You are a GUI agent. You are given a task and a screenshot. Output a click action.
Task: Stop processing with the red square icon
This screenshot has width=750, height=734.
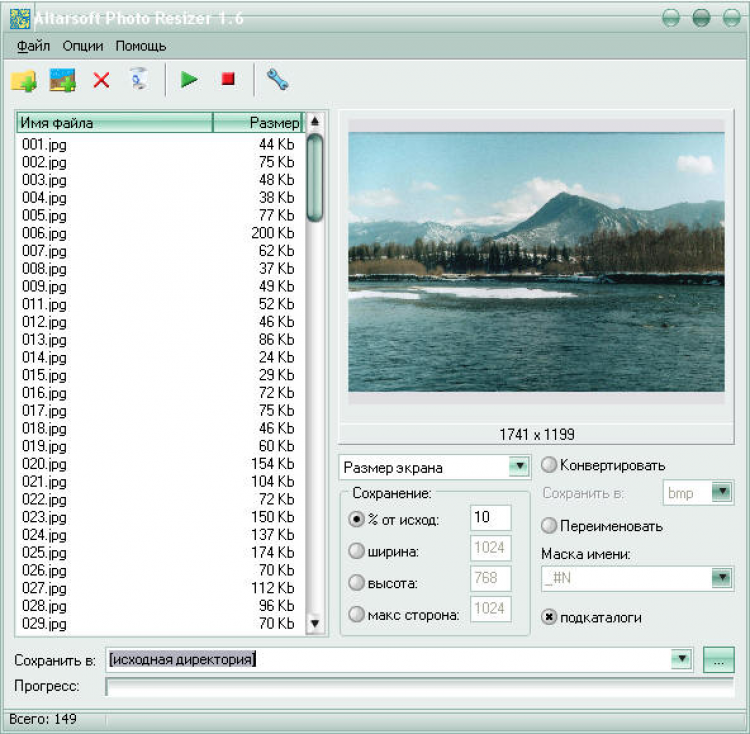pyautogui.click(x=228, y=79)
